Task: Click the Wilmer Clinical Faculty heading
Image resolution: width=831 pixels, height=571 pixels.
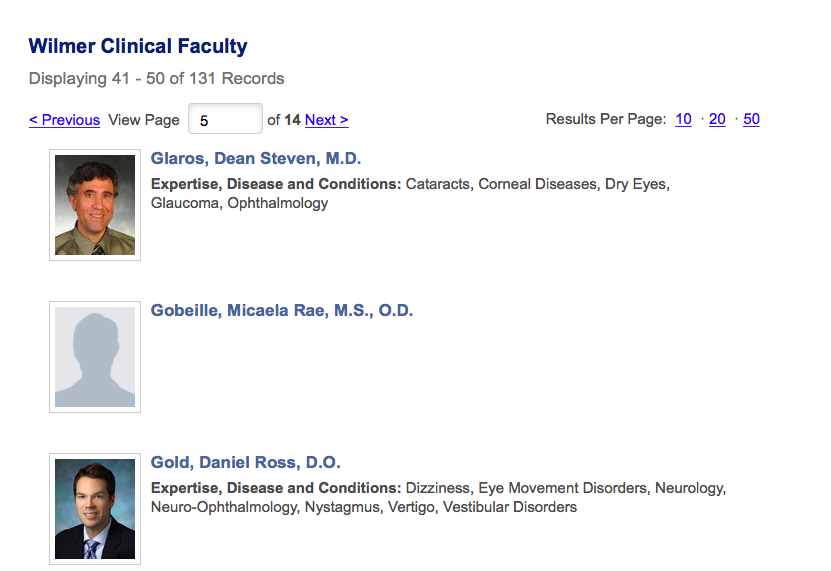Action: (x=138, y=46)
